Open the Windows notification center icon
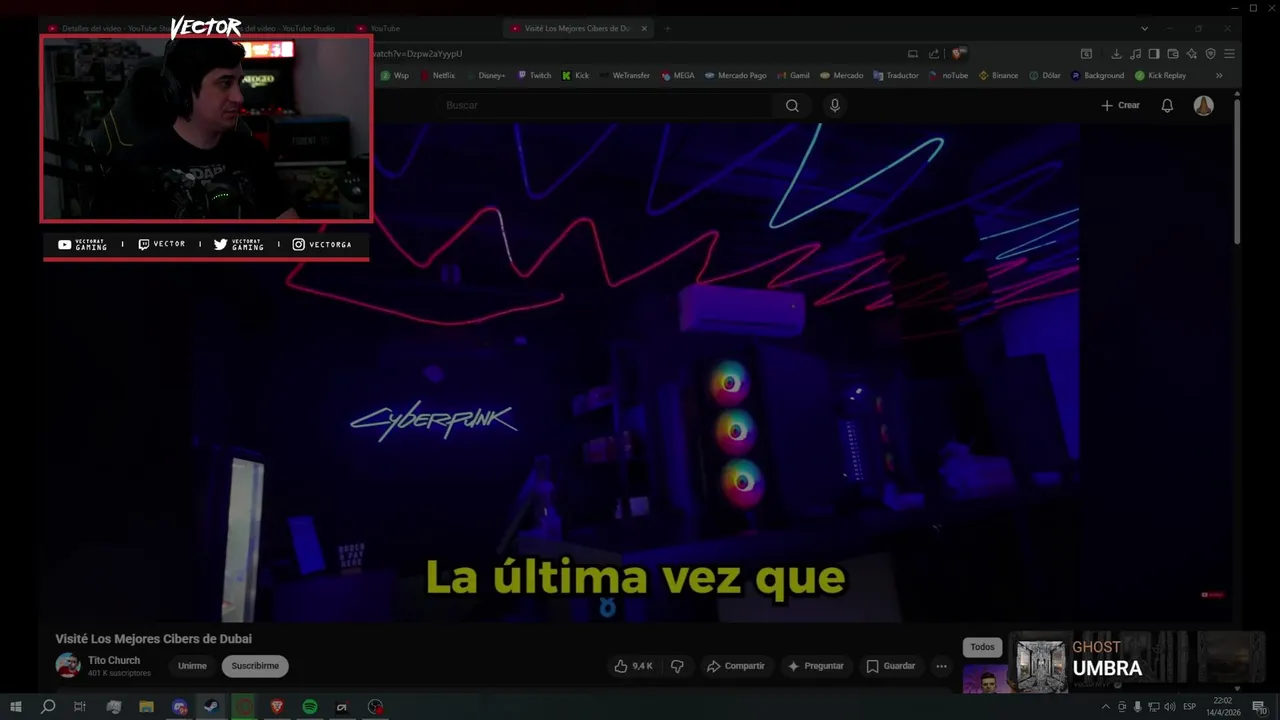This screenshot has width=1280, height=720. point(1261,708)
